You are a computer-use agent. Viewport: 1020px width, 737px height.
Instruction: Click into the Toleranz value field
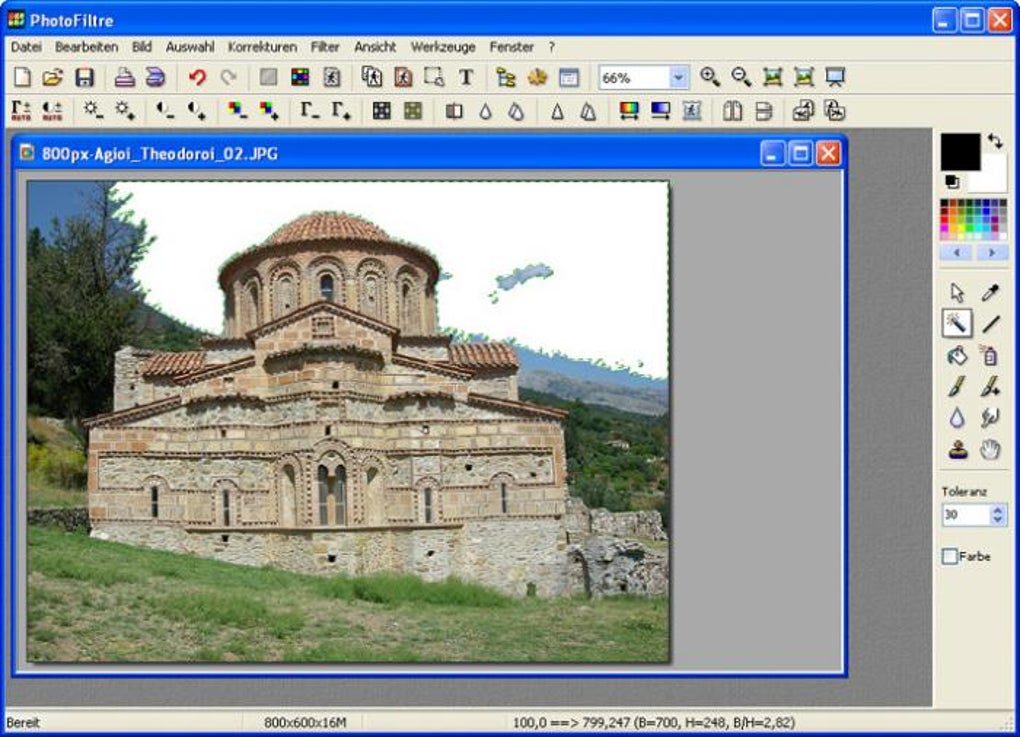(x=965, y=515)
